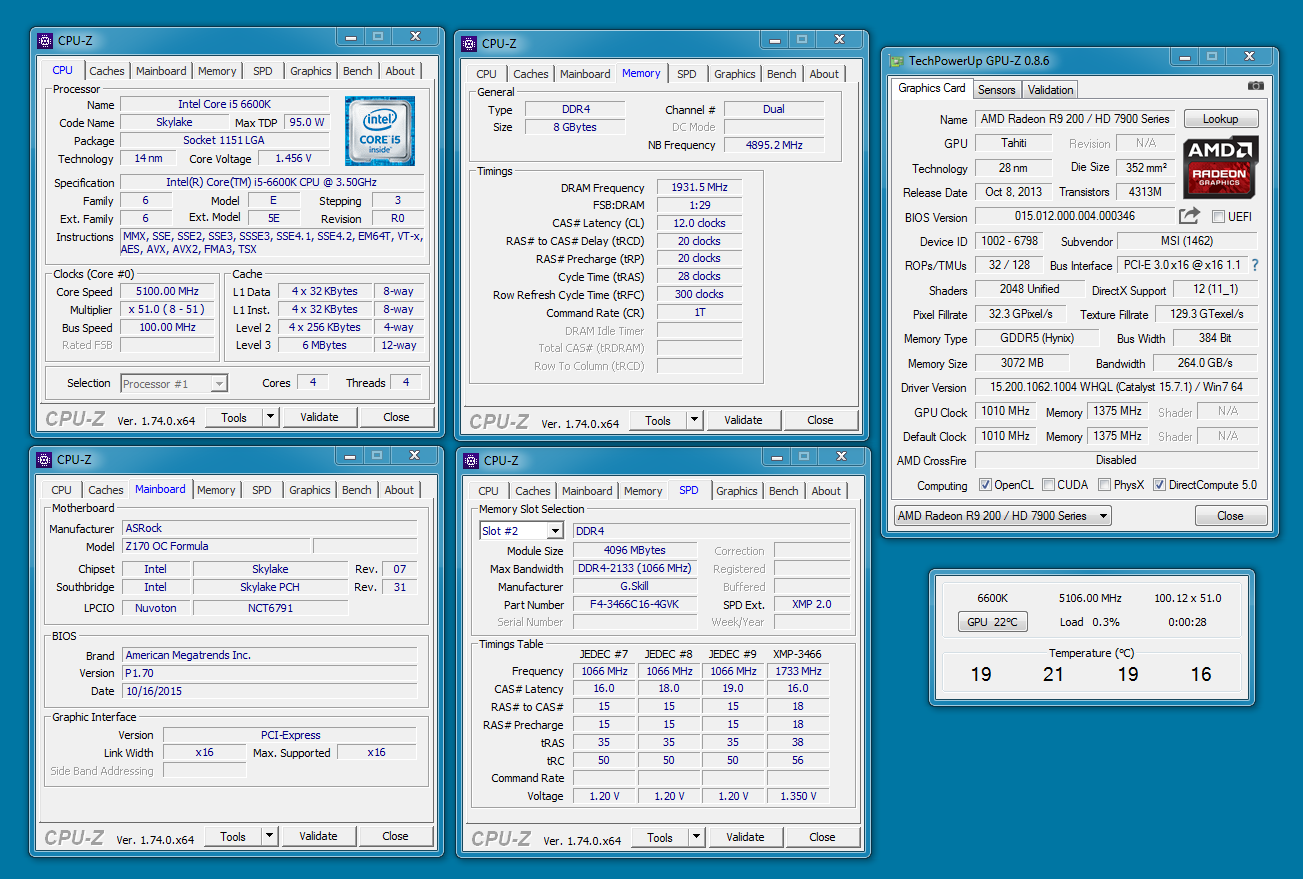
Task: Click CPU-Z app icon in SPD tab window title bar
Action: [471, 461]
